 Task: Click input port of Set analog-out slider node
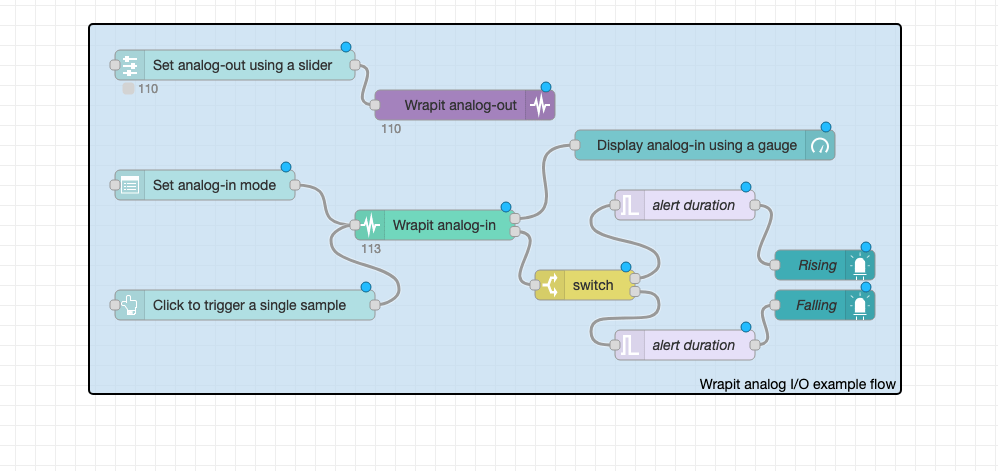pyautogui.click(x=115, y=65)
